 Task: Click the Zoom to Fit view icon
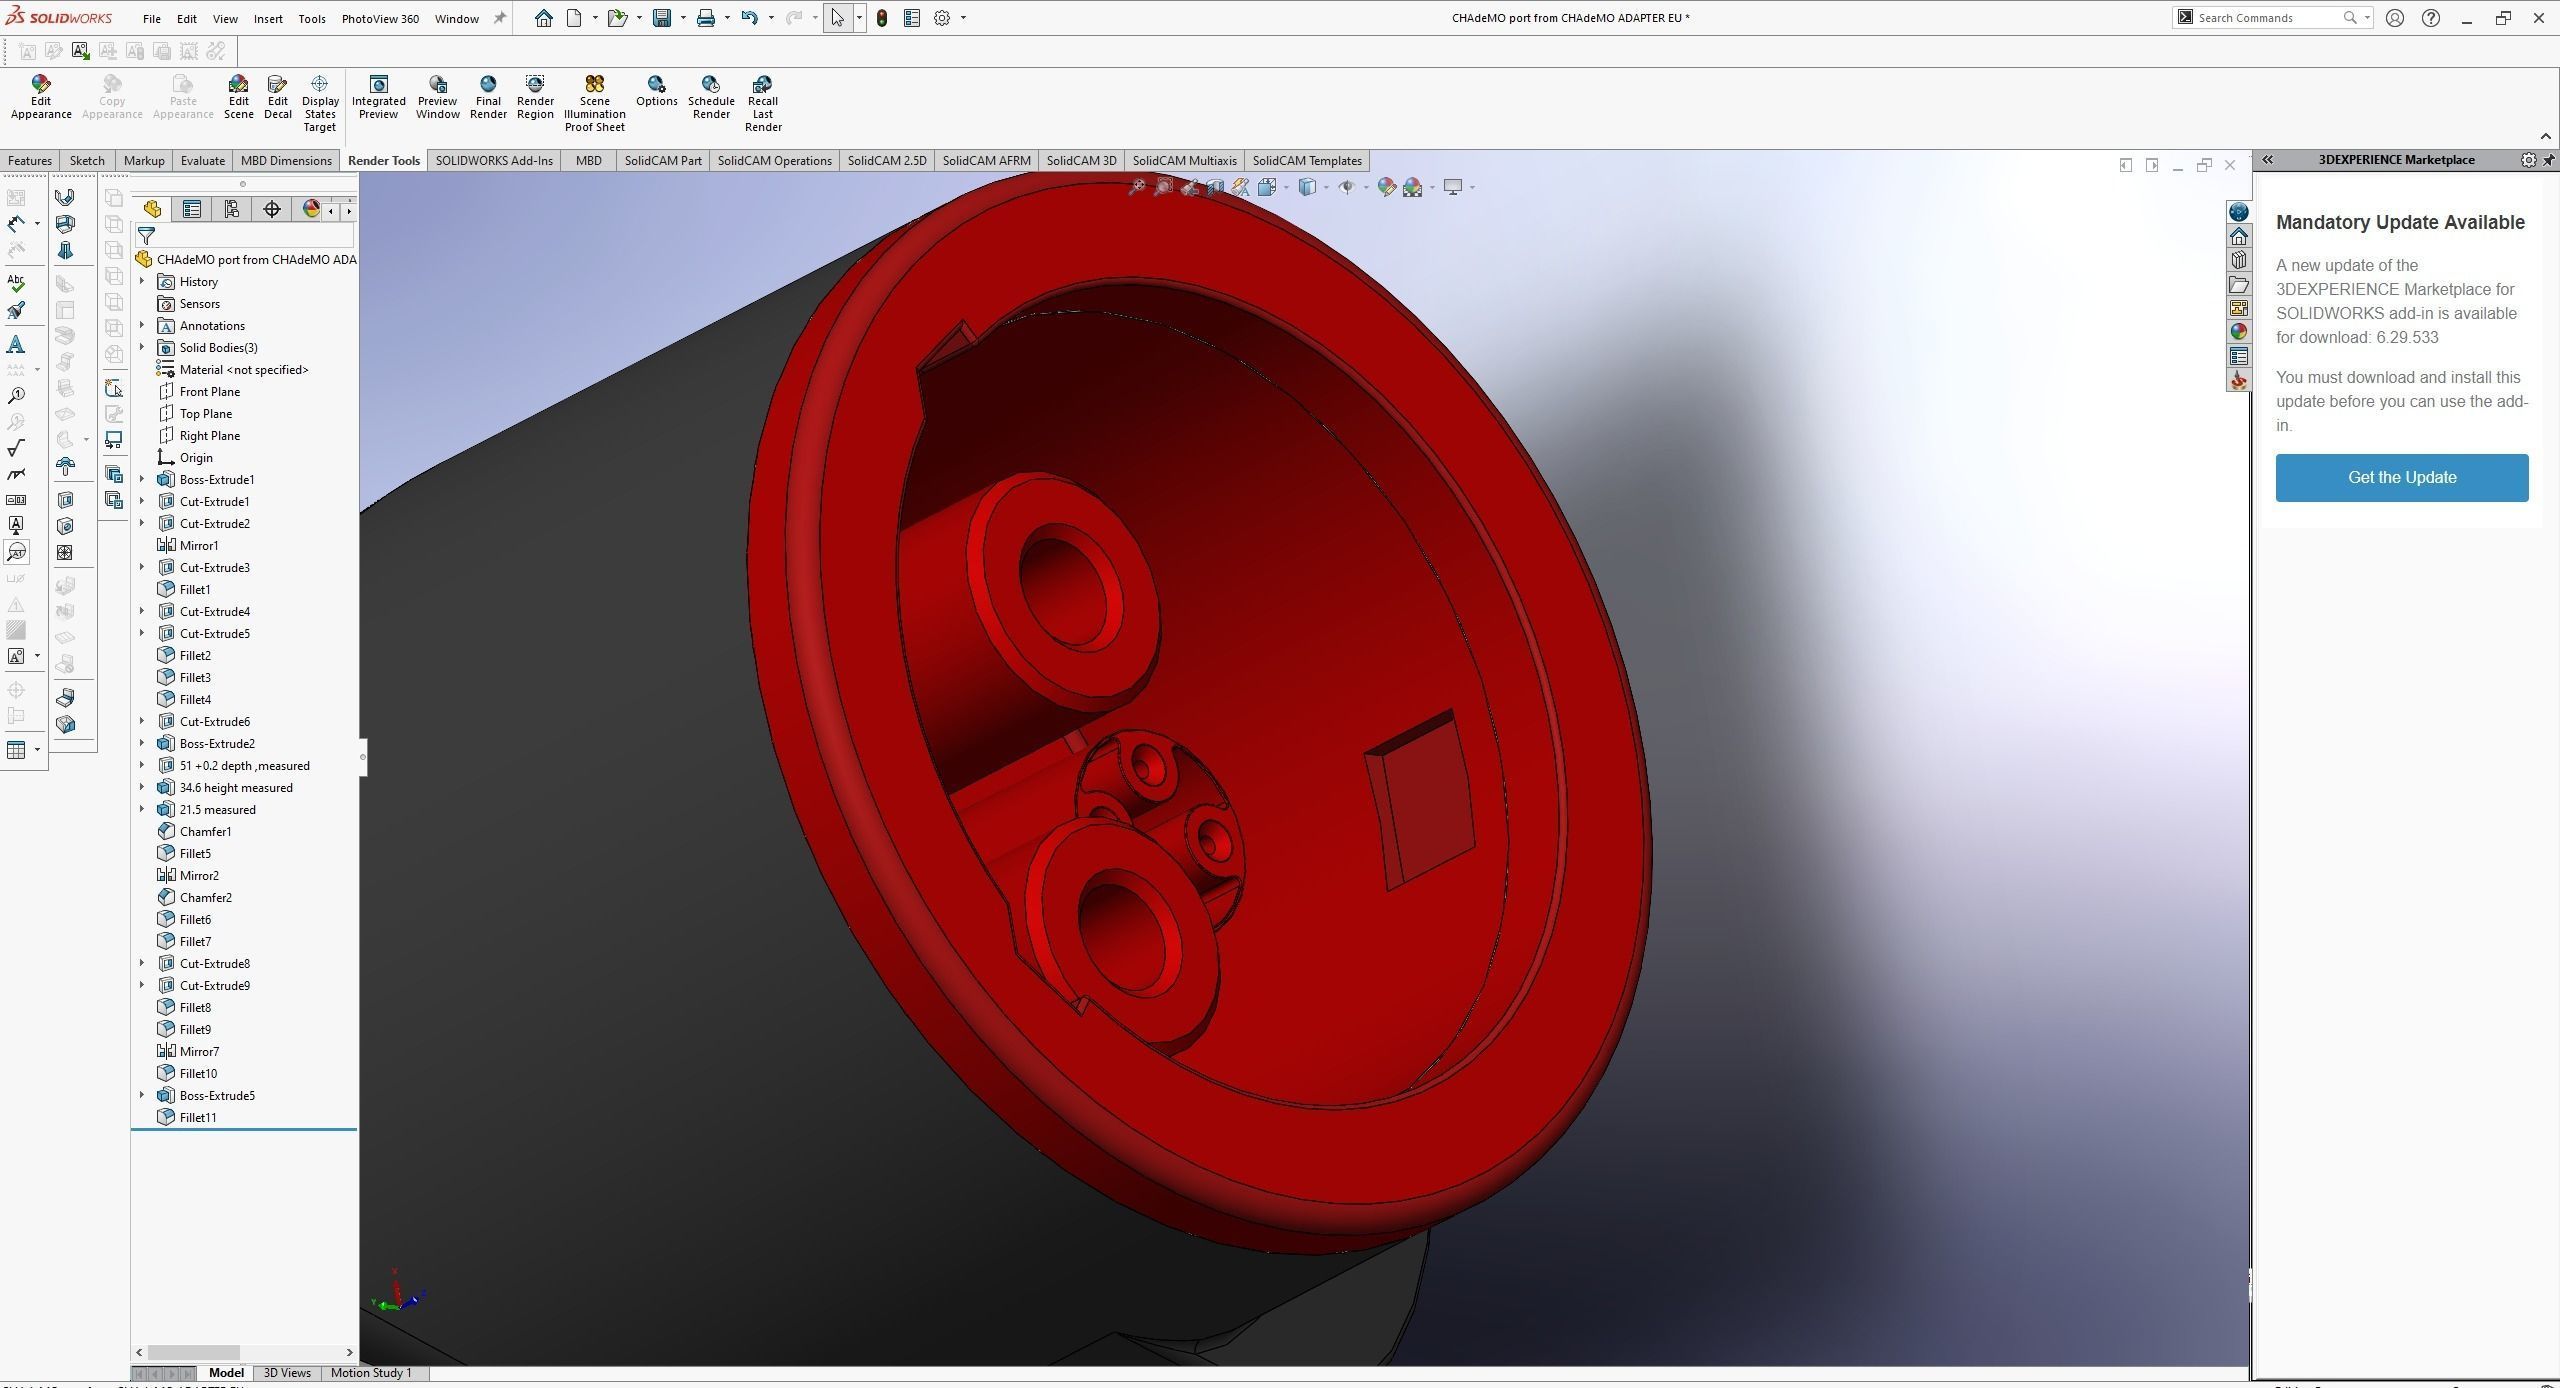(x=1136, y=187)
